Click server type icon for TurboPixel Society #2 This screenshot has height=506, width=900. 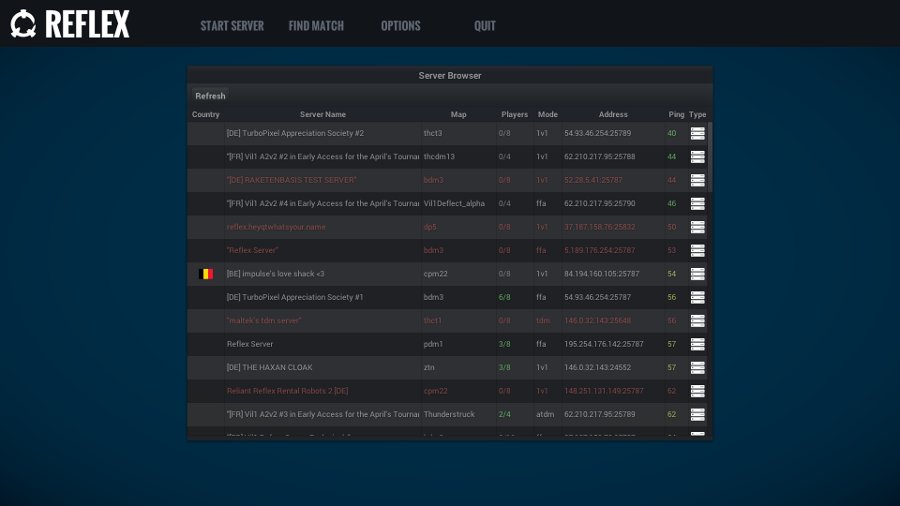click(697, 133)
